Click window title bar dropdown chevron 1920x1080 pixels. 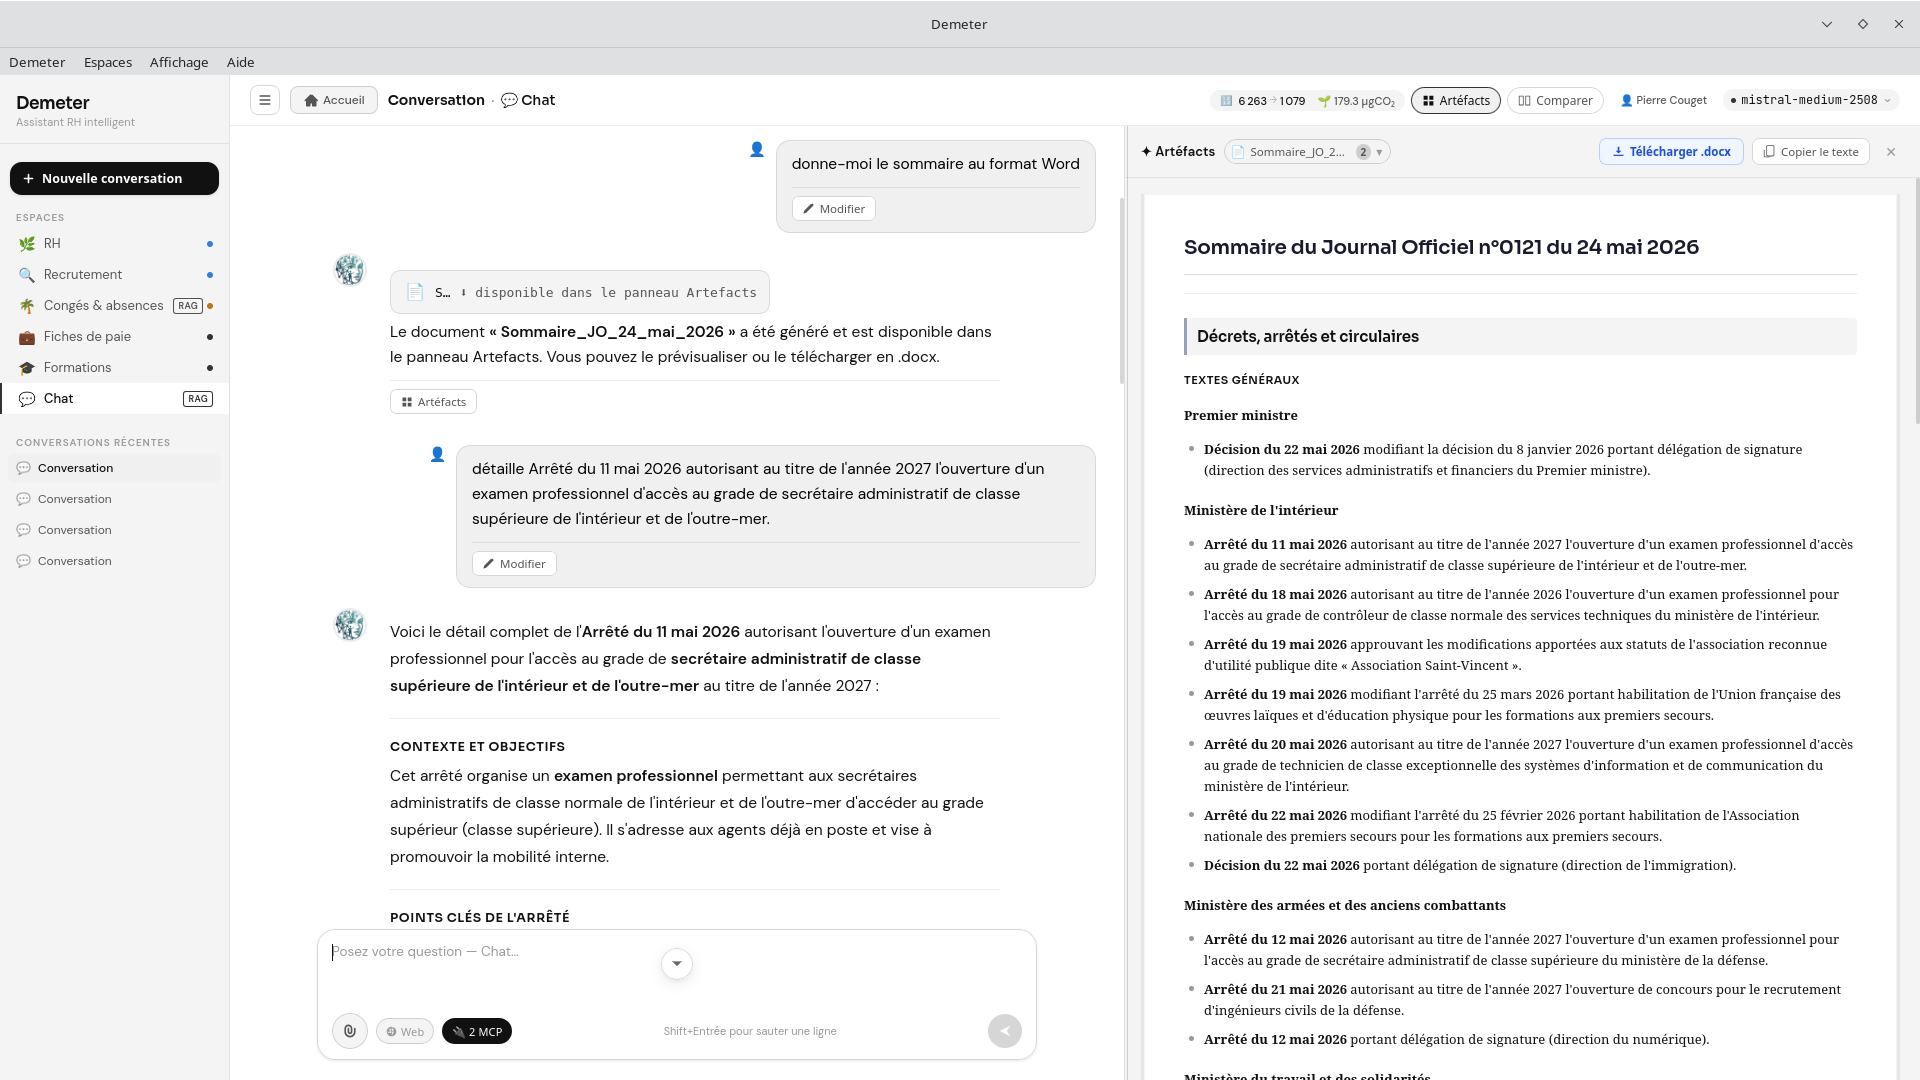(1827, 24)
